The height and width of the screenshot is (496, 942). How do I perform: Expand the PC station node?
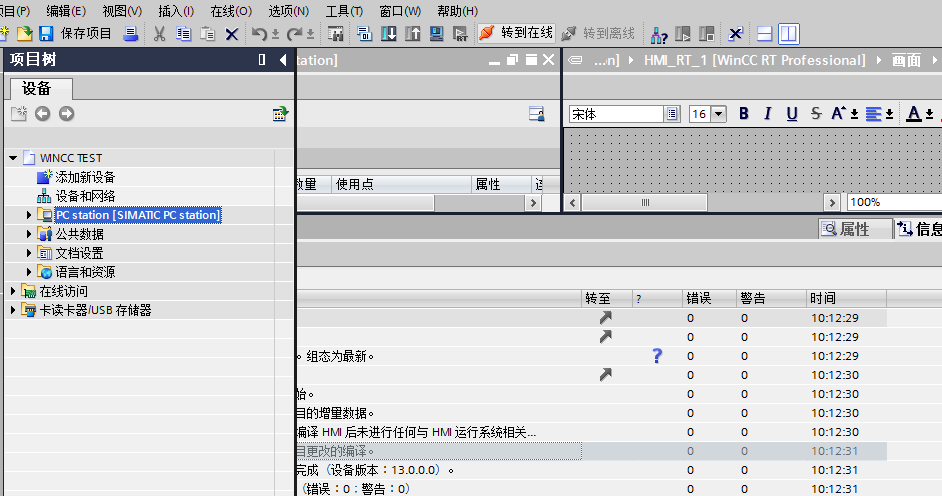[x=29, y=215]
